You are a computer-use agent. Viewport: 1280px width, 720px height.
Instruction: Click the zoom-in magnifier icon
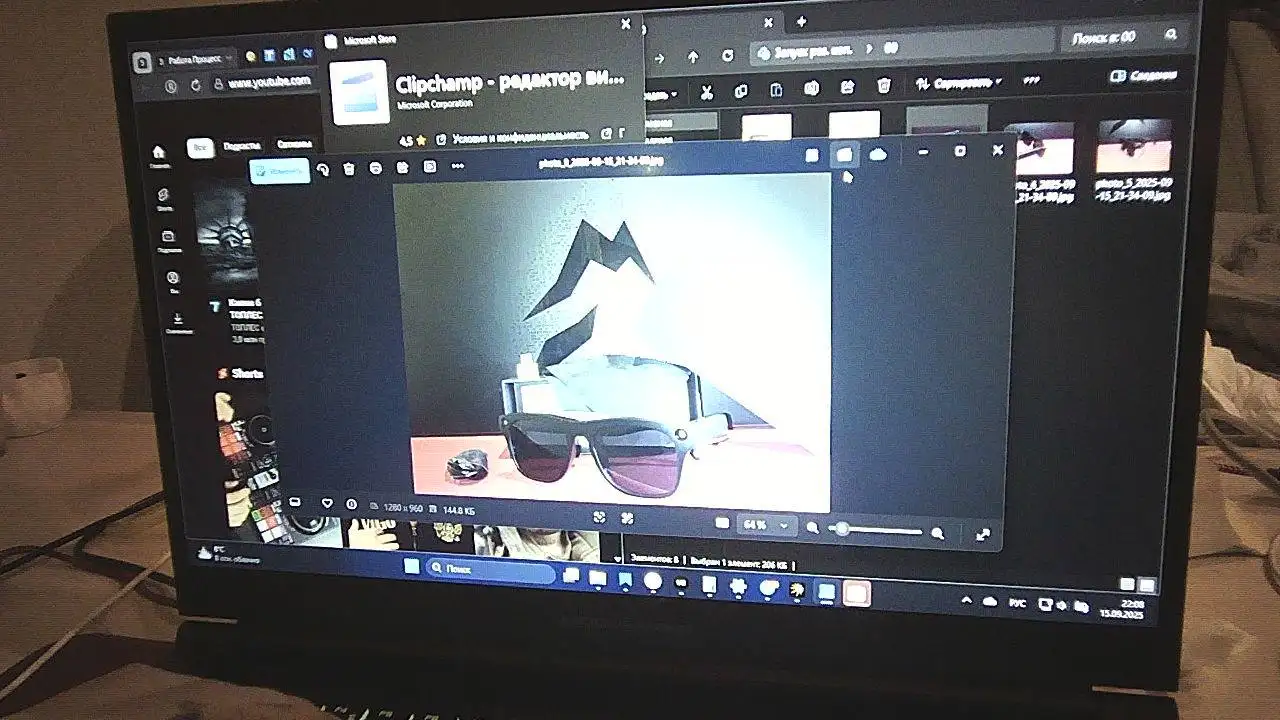[x=937, y=533]
